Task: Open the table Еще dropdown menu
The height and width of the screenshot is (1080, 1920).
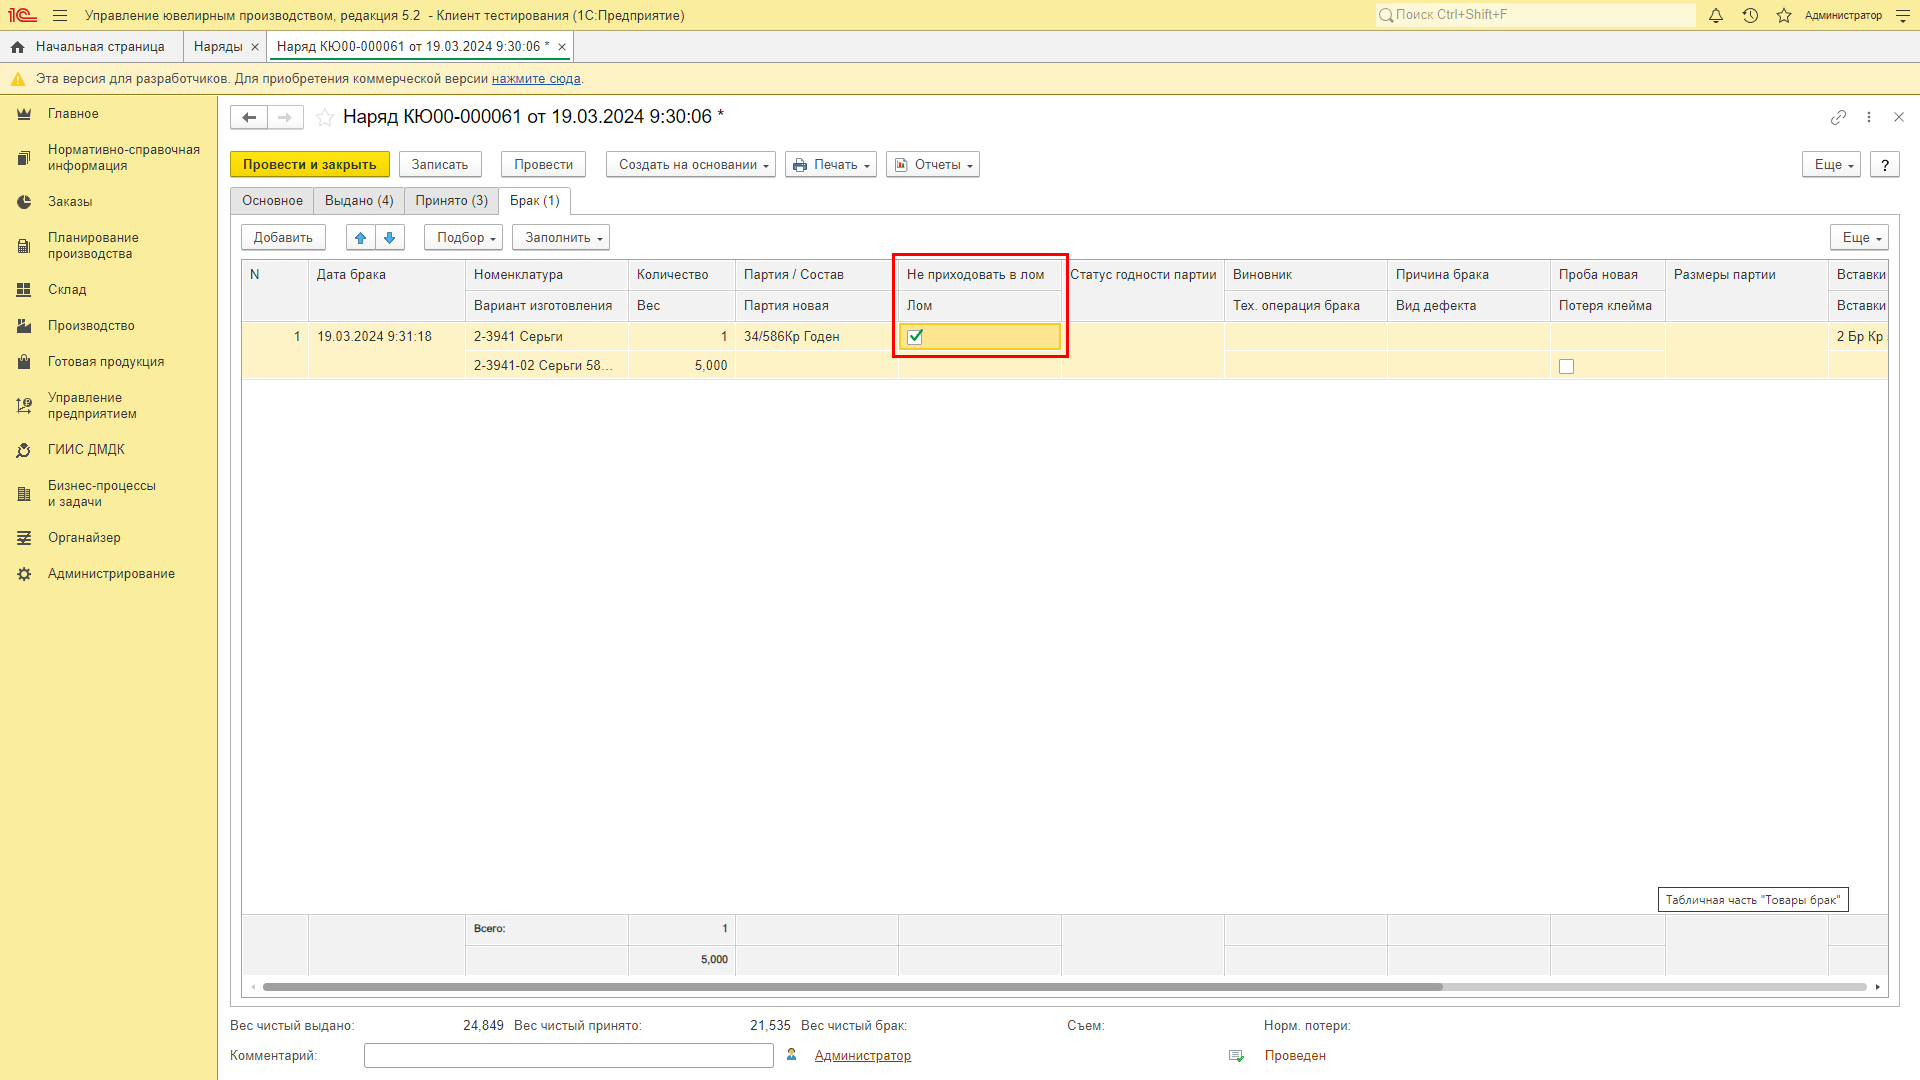Action: 1859,238
